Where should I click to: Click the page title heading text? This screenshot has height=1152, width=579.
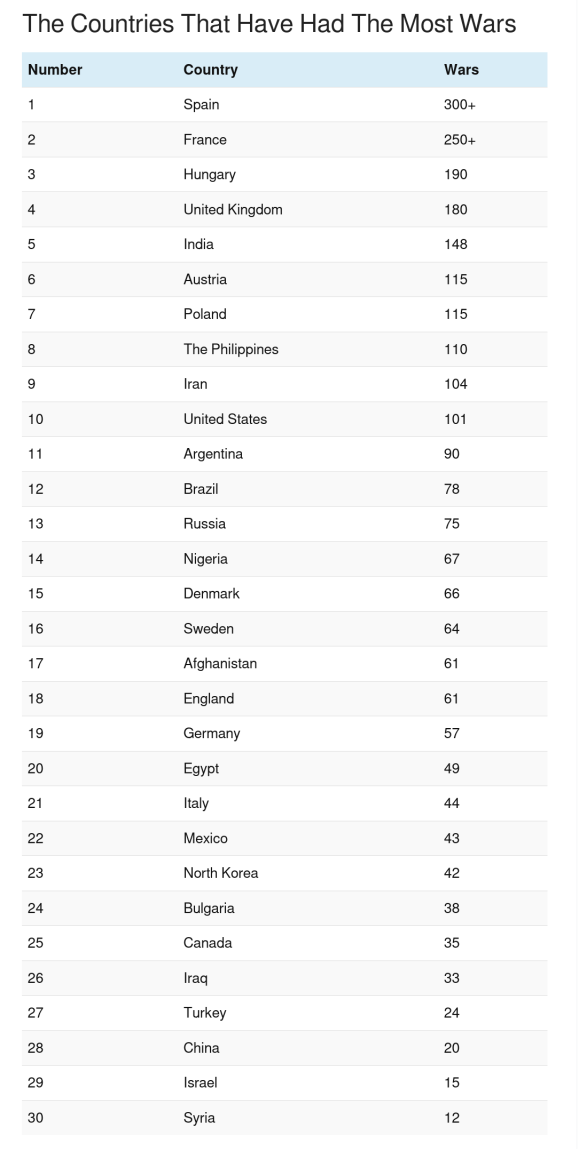[x=269, y=24]
